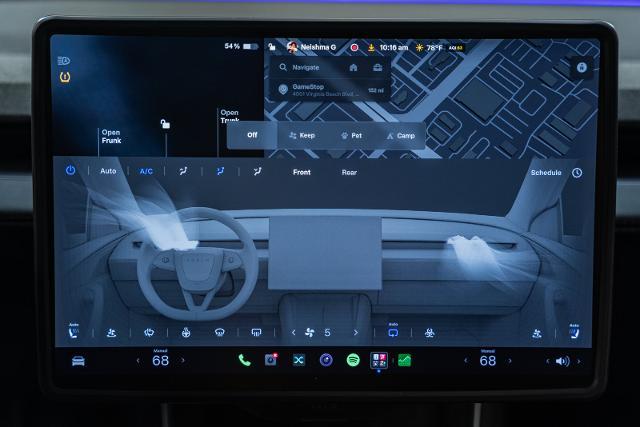Tap the battery icon beside 54%
Image resolution: width=640 pixels, height=427 pixels.
250,47
